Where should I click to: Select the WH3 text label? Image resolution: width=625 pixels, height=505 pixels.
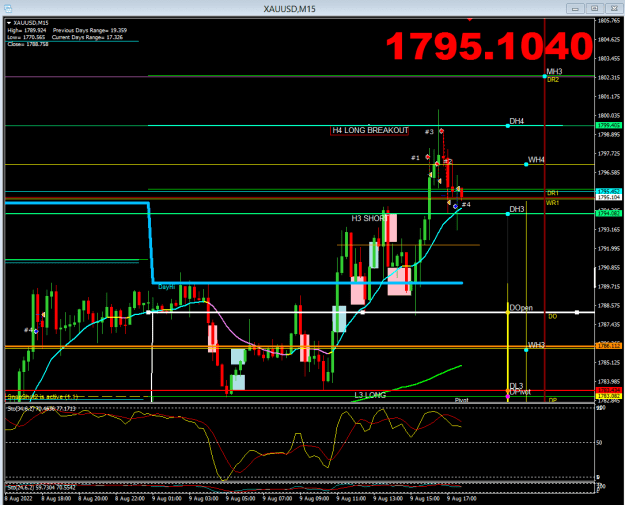[x=536, y=345]
